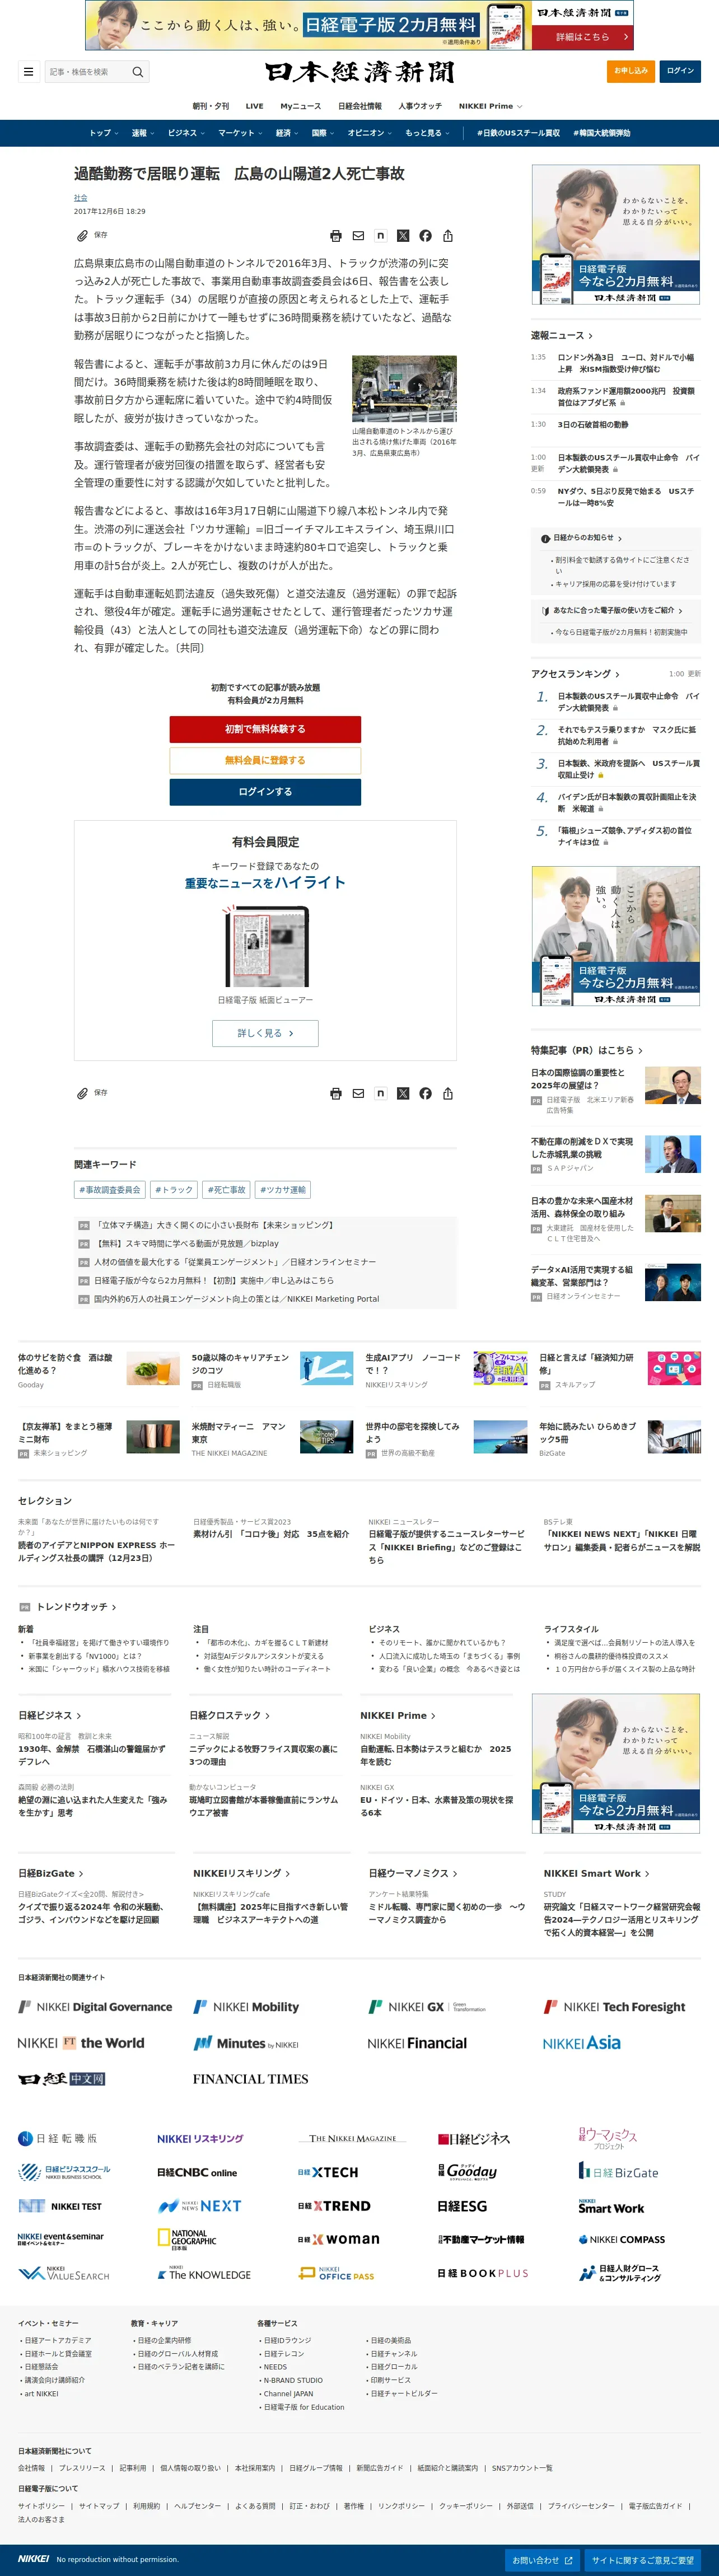Viewport: 719px width, 2576px height.
Task: Click the paperclip save icon below the article
Action: coord(82,1093)
